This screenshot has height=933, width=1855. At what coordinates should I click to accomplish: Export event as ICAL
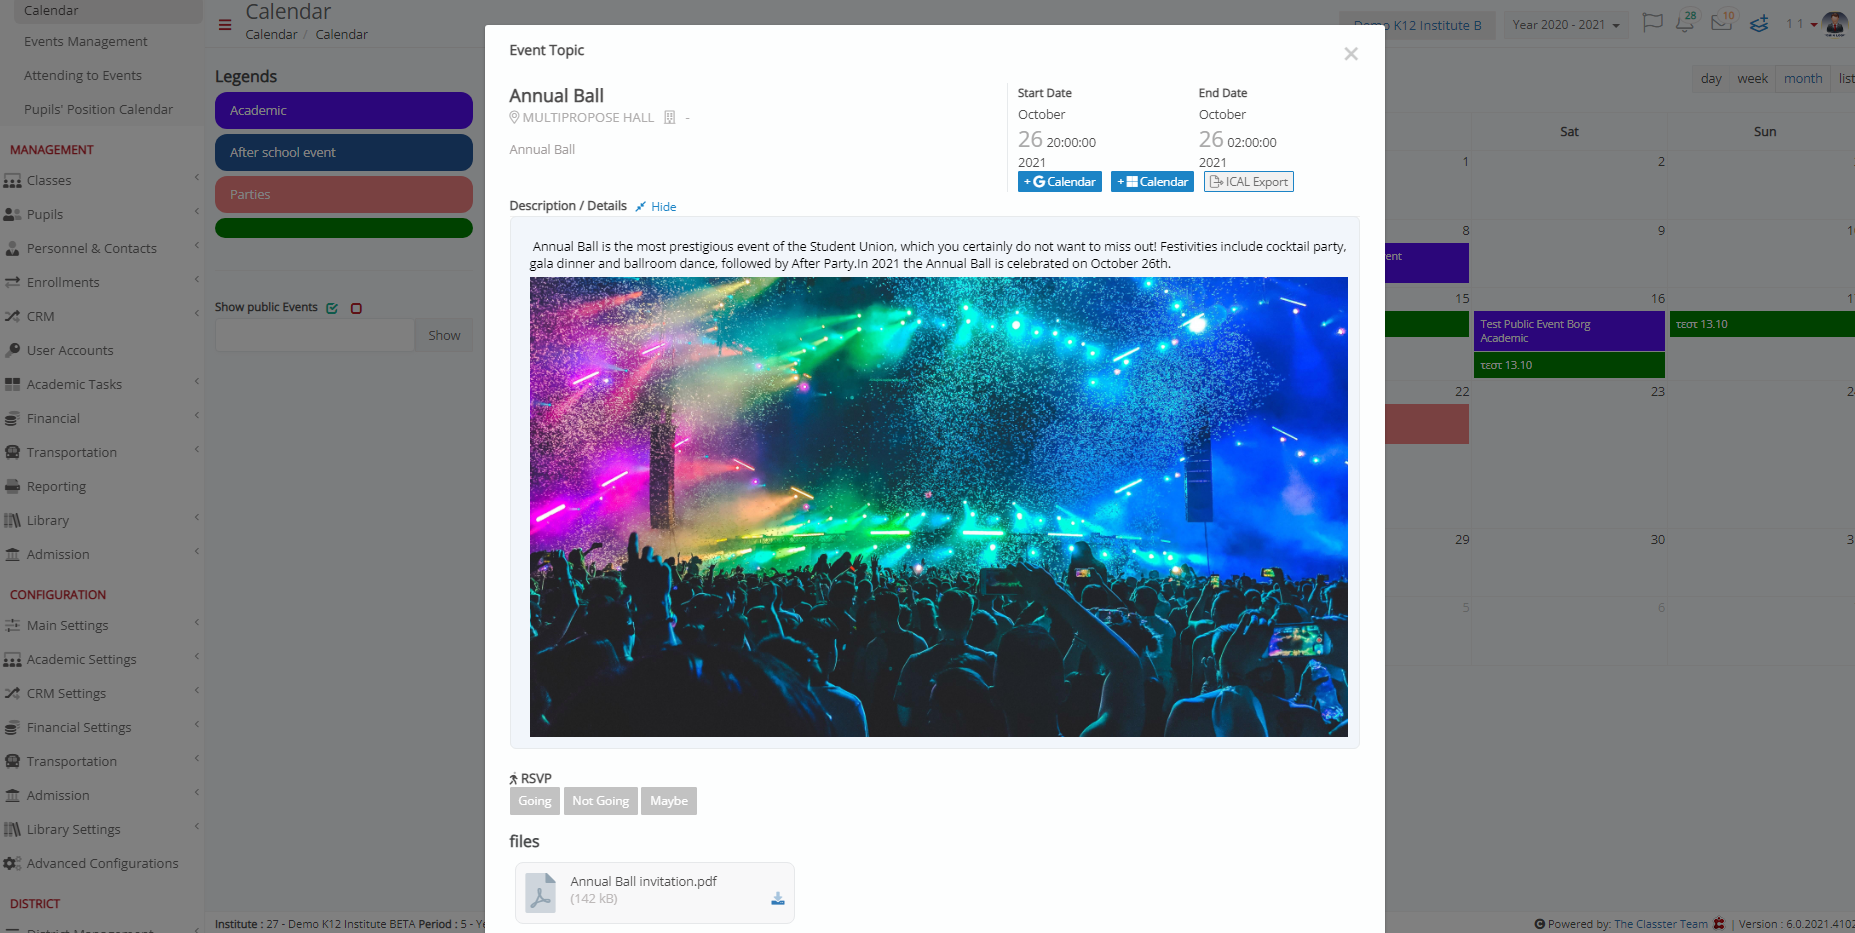click(1249, 182)
